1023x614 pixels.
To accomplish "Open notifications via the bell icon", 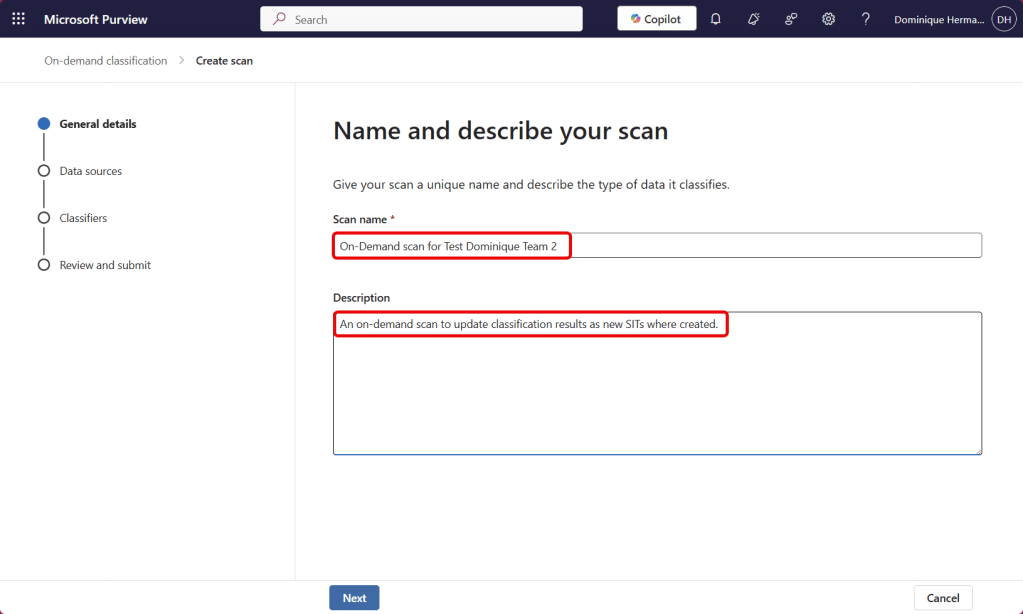I will coord(715,18).
